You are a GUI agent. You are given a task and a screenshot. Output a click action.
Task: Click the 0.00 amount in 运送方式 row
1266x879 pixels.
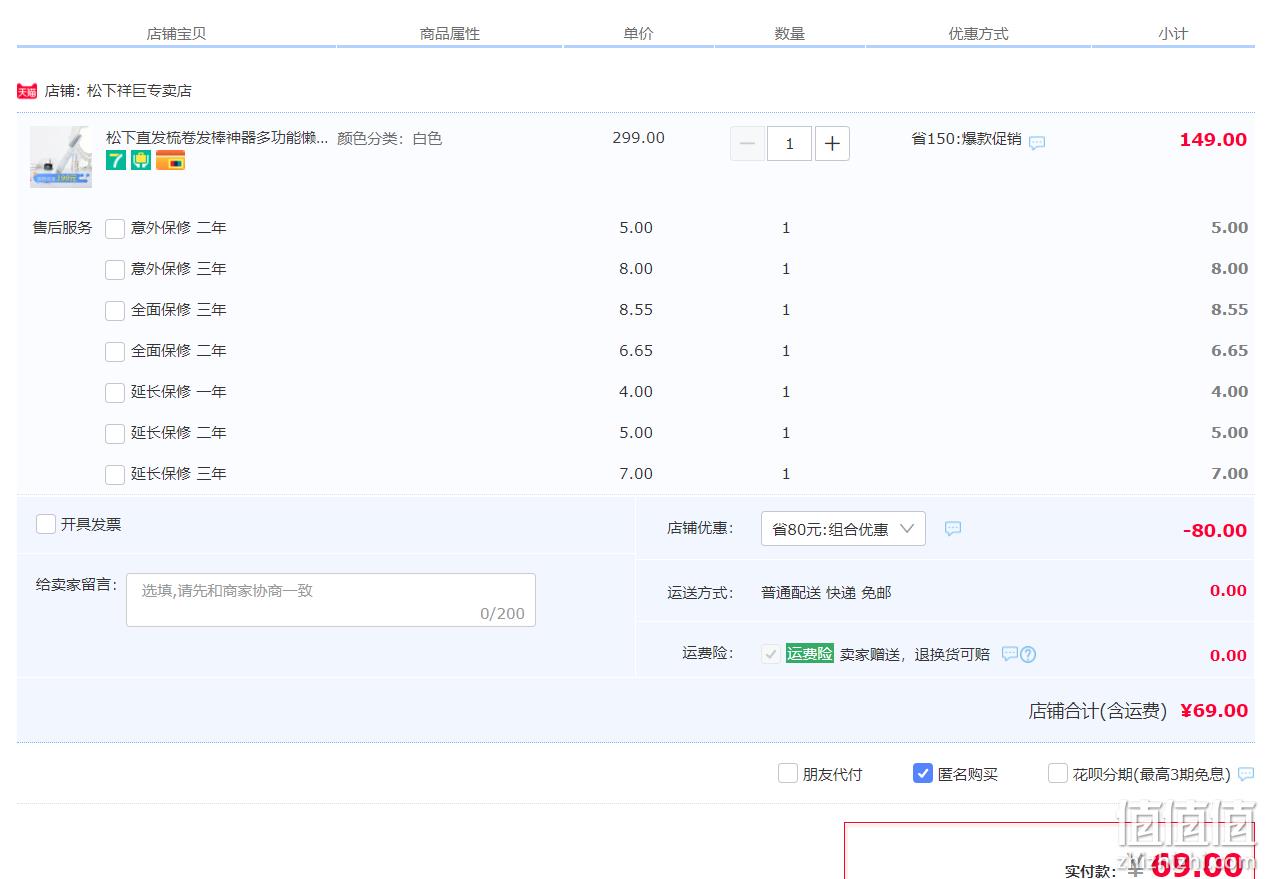[1228, 591]
